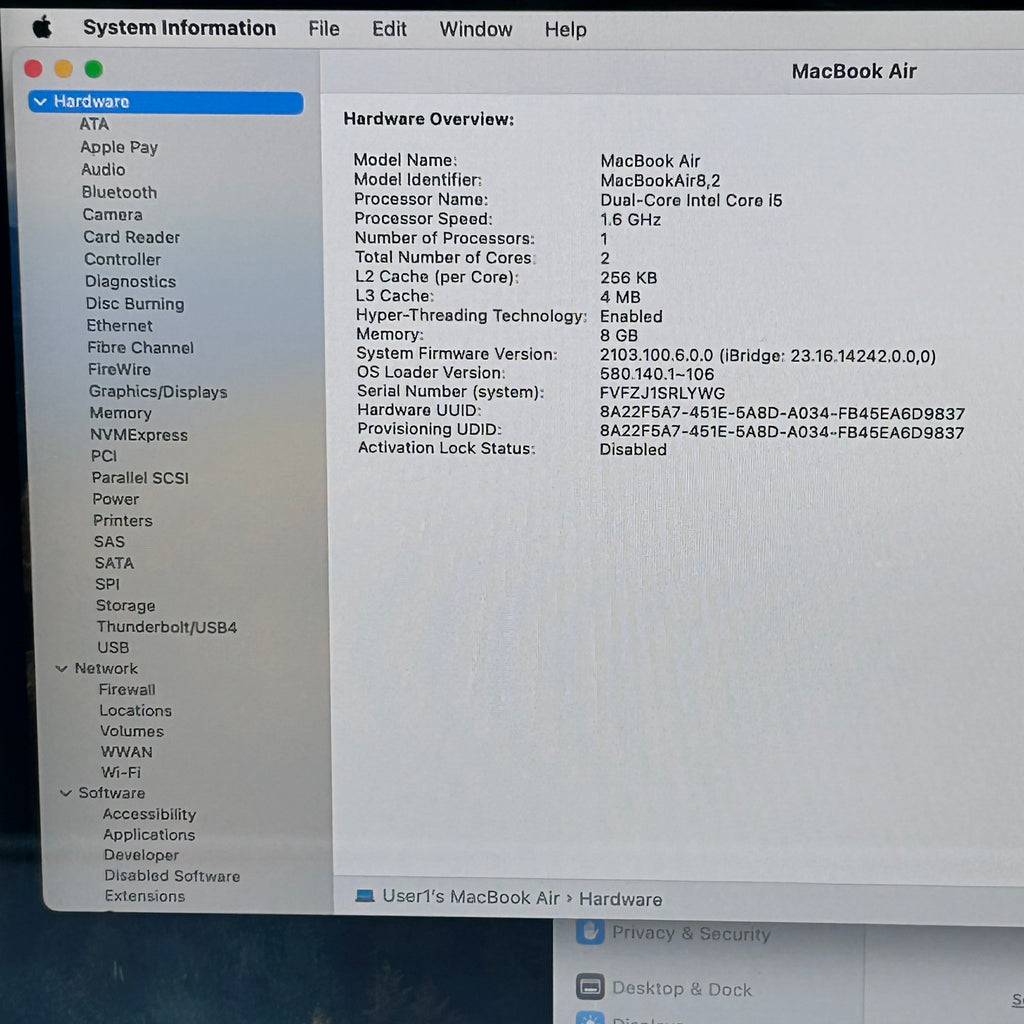Select FireWire in the sidebar
This screenshot has height=1024, width=1024.
[120, 370]
